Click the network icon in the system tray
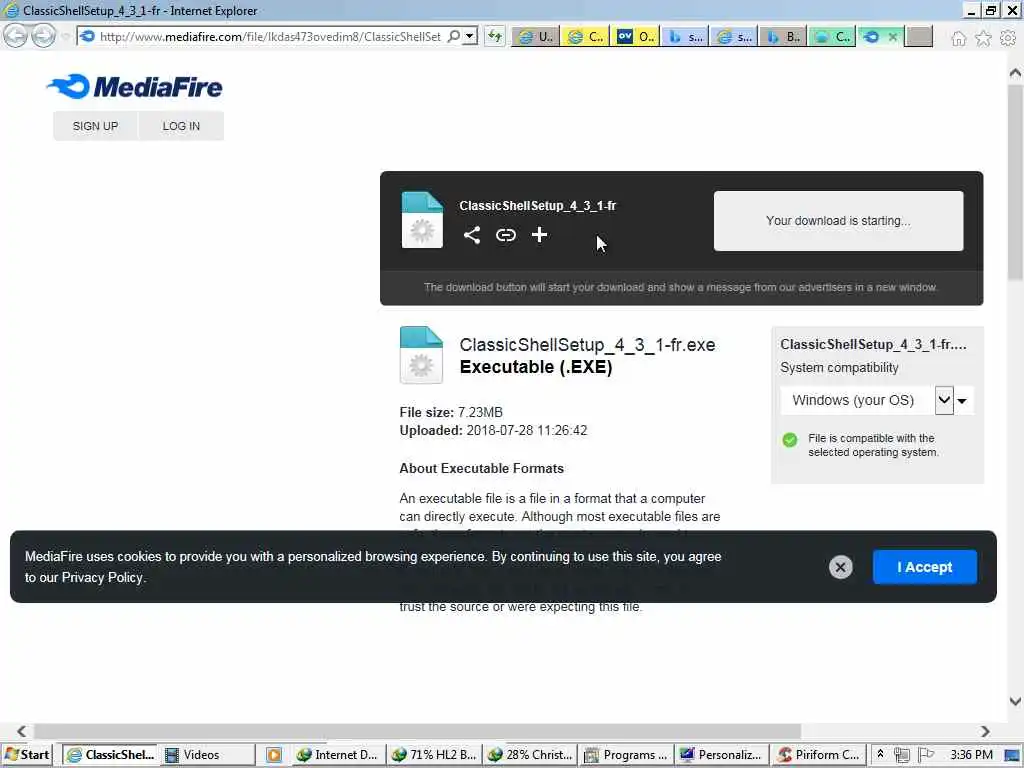The image size is (1024, 768). click(902, 755)
